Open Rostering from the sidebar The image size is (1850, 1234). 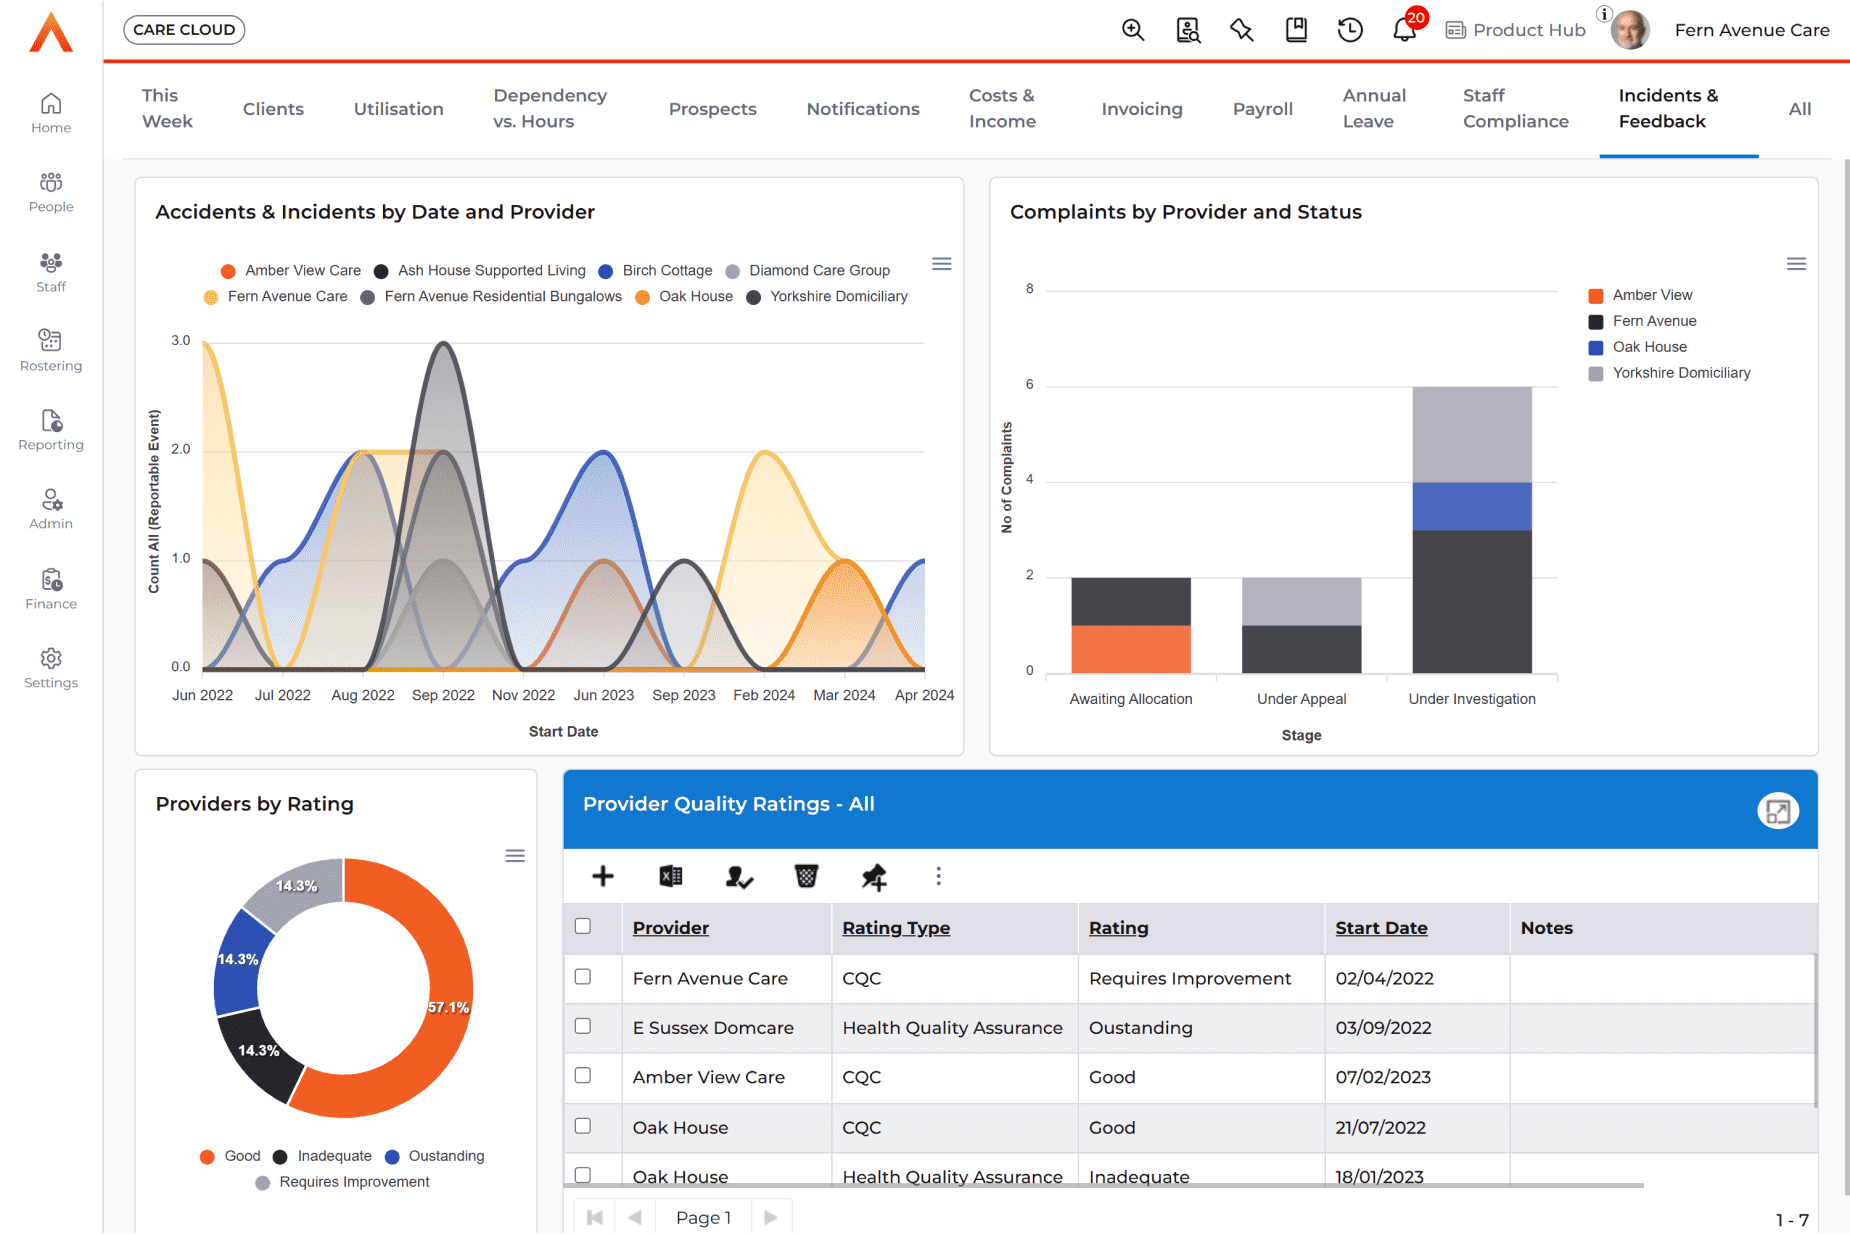pos(51,350)
